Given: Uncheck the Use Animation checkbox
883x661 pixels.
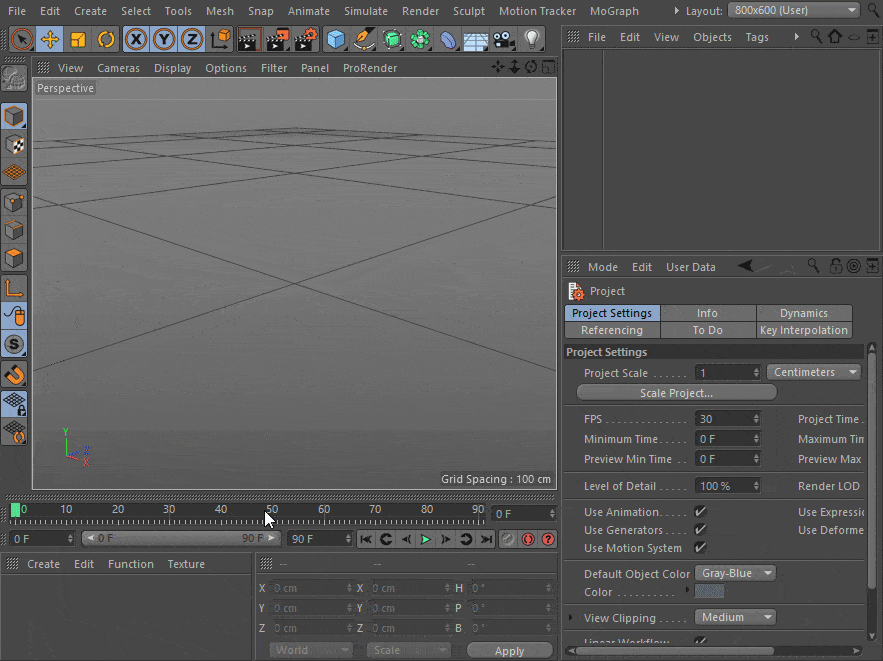Looking at the screenshot, I should coord(700,512).
